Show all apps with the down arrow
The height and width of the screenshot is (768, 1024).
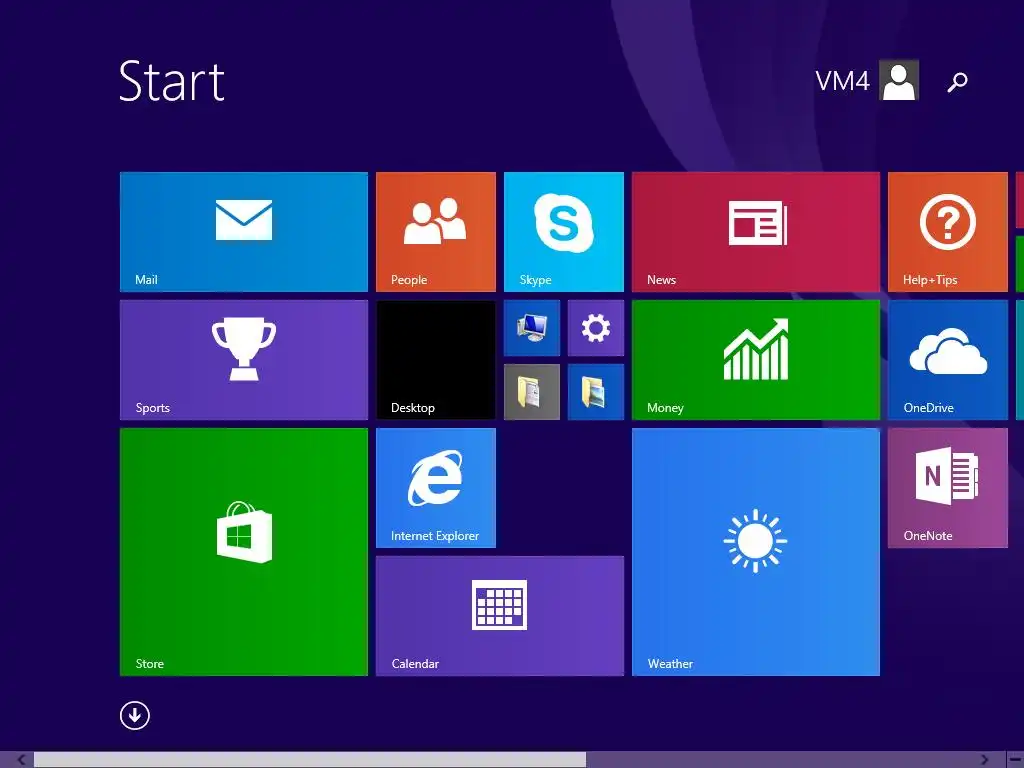tap(135, 715)
